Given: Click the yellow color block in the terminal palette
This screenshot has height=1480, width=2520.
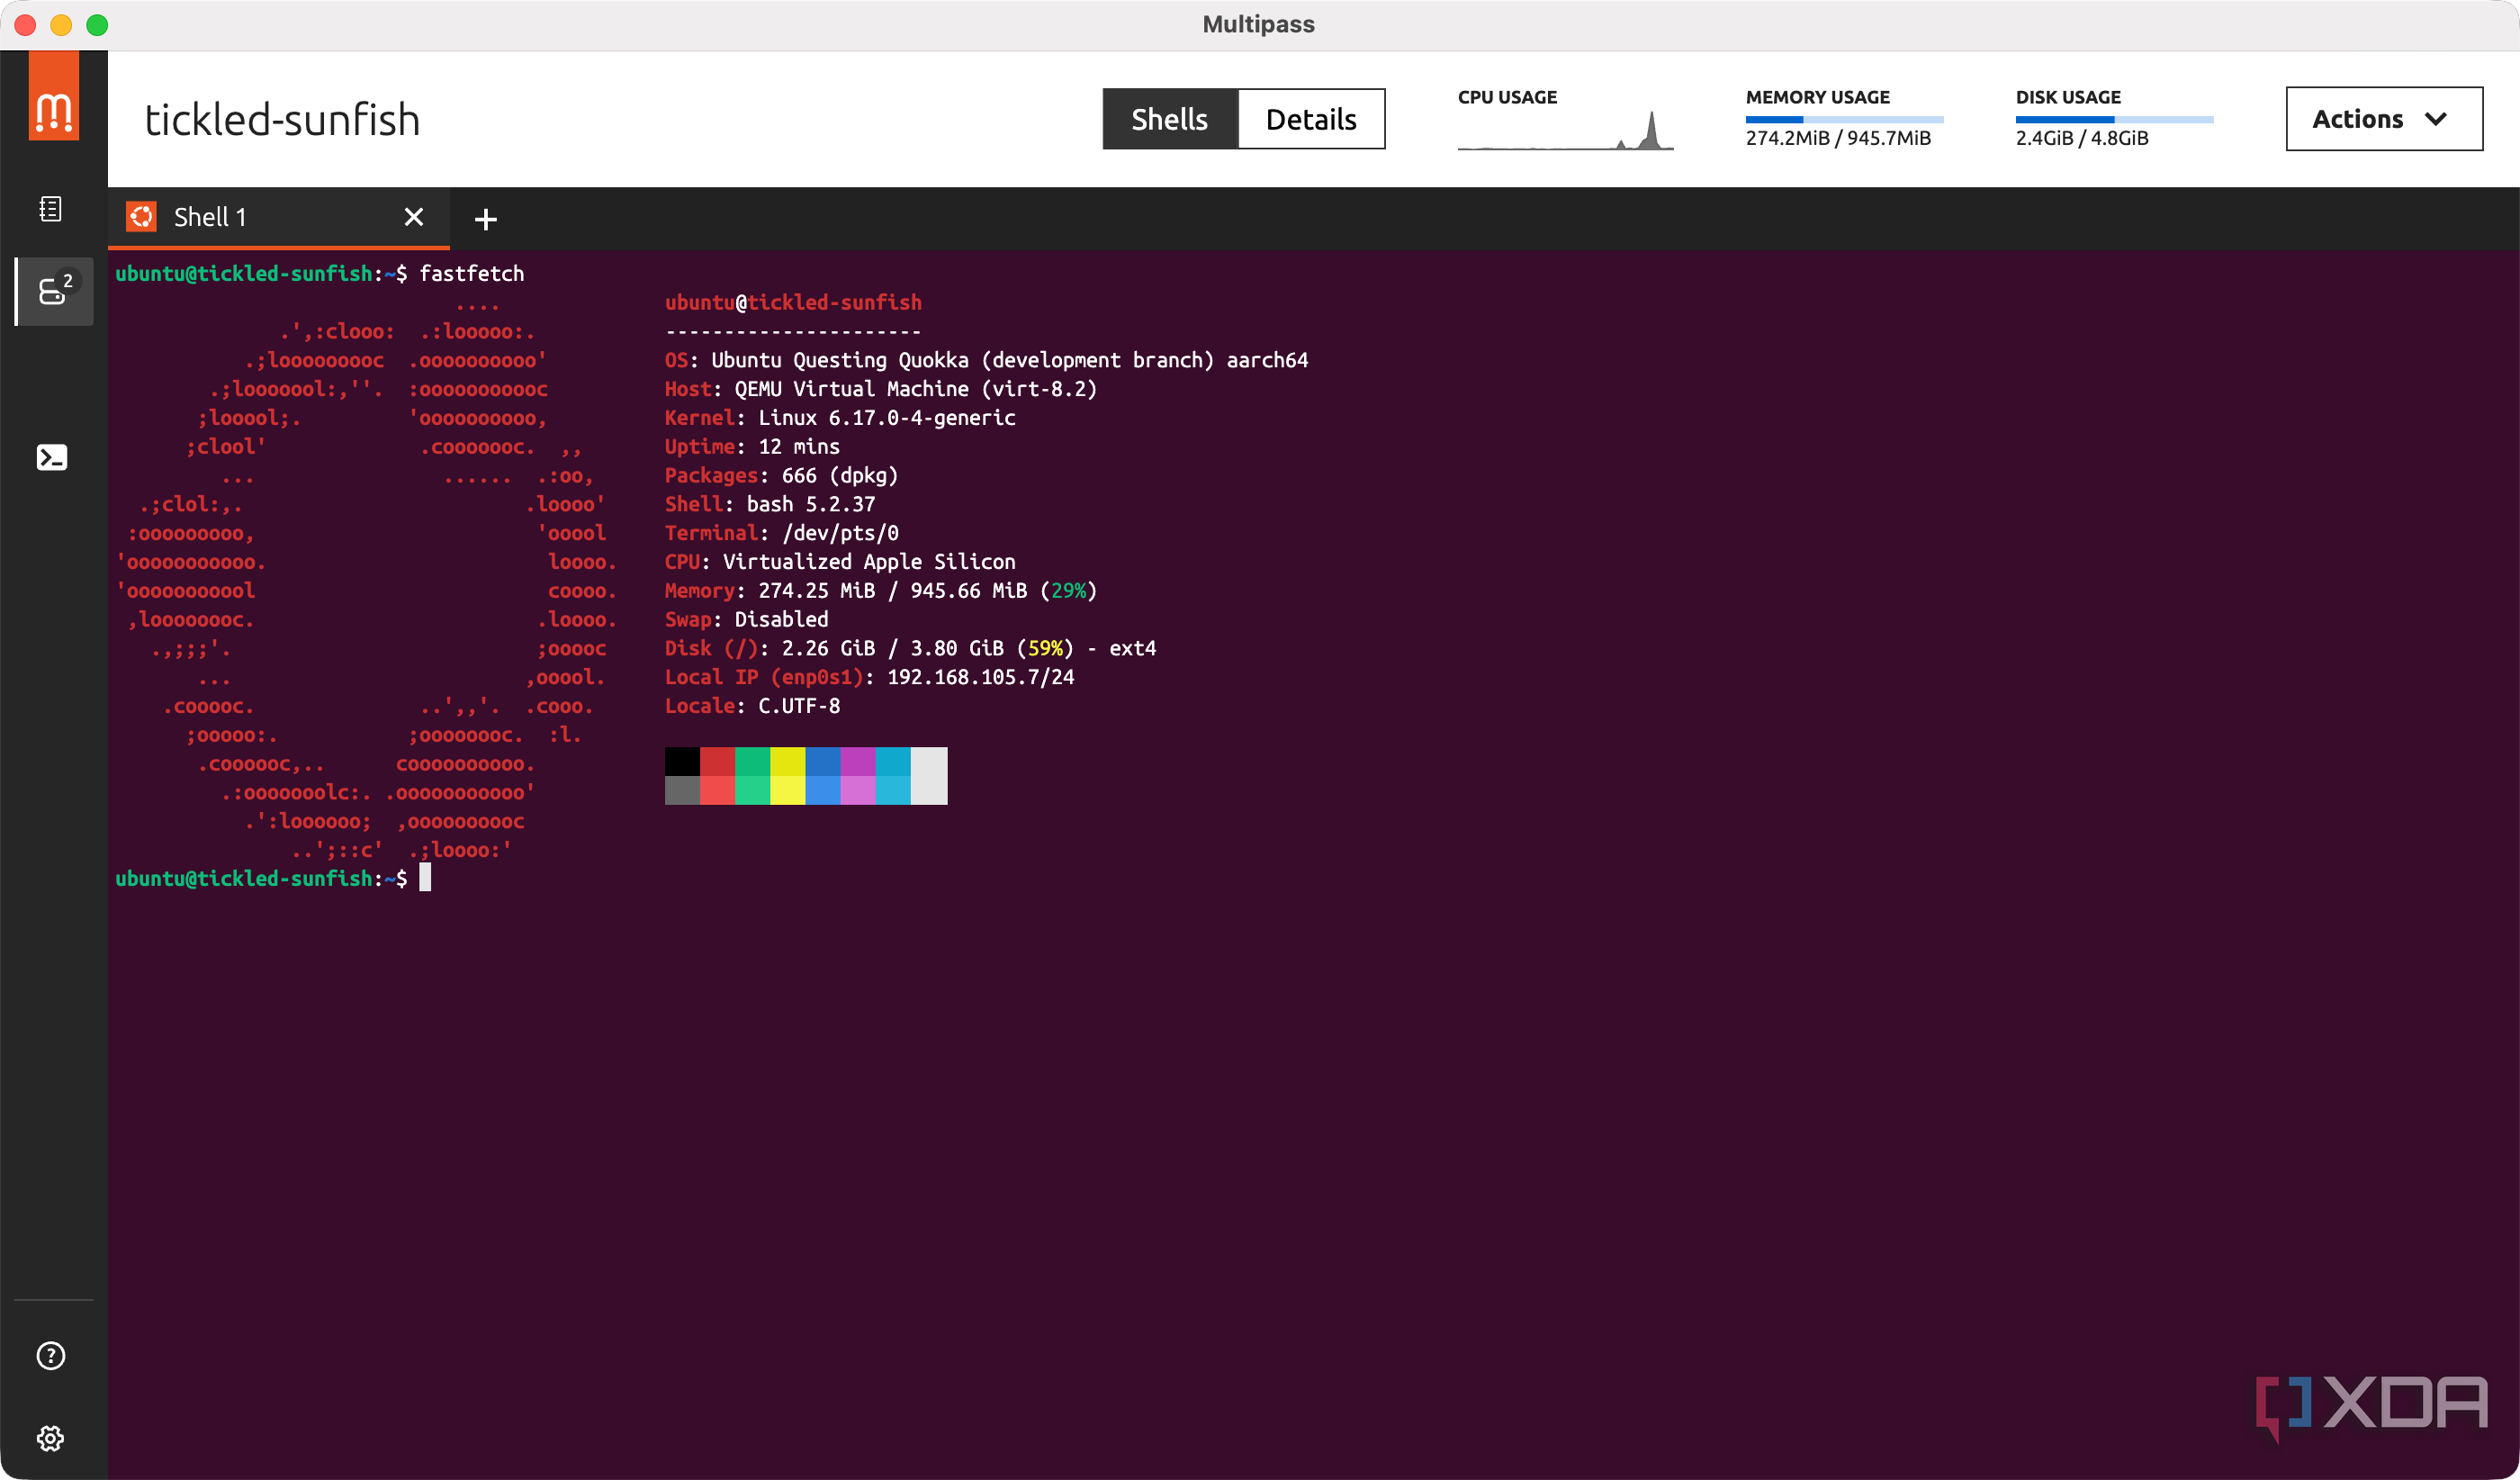Looking at the screenshot, I should pos(787,761).
